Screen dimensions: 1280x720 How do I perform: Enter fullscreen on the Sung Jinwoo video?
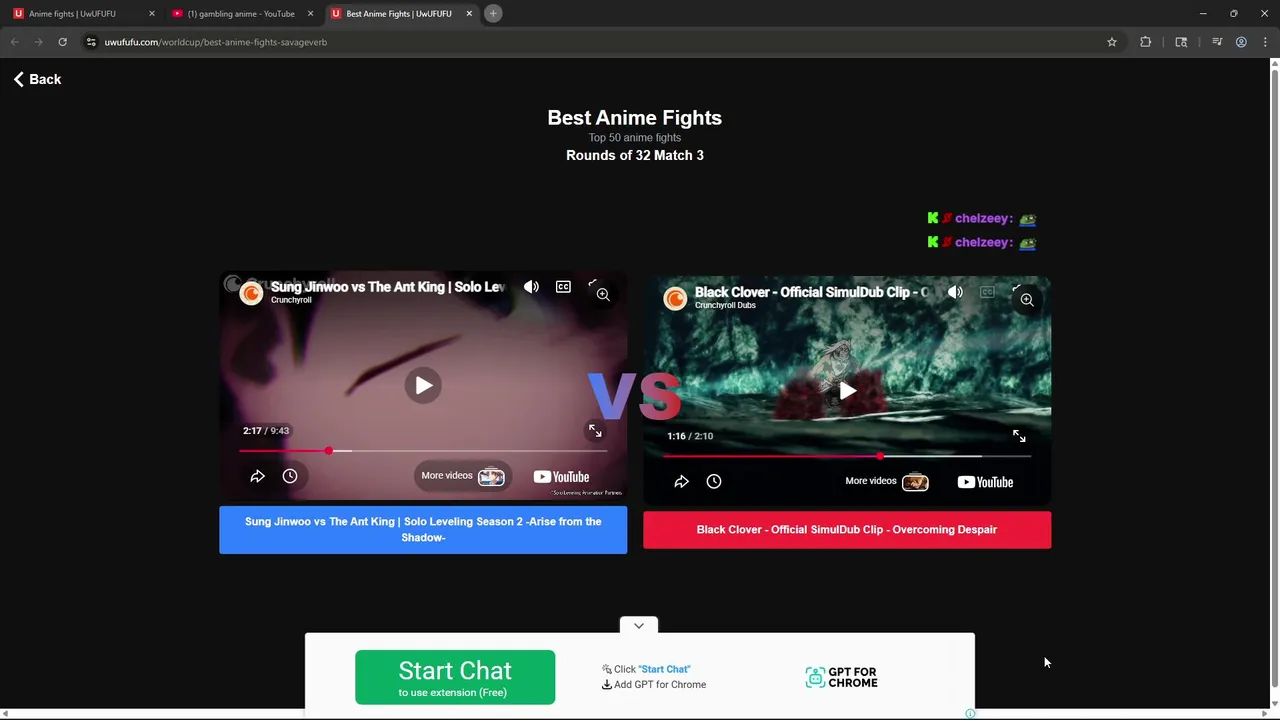[x=595, y=431]
